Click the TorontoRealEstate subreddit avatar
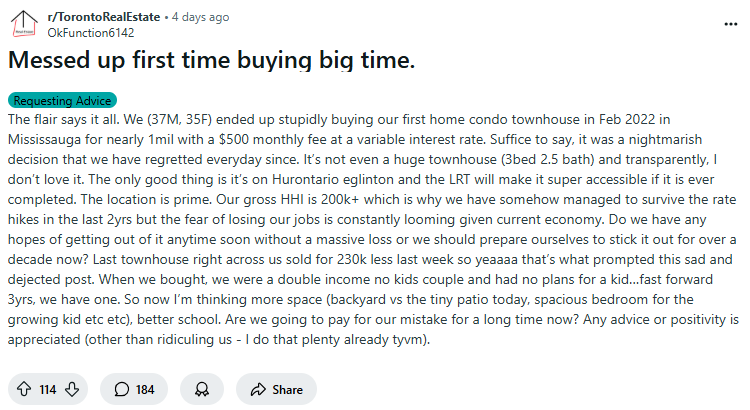The image size is (750, 410). click(24, 23)
